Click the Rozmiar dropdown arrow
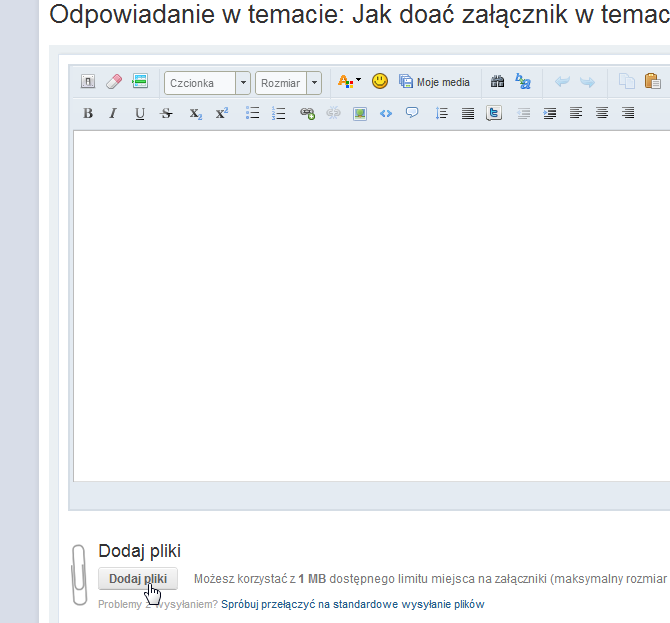The image size is (670, 623). coord(314,82)
